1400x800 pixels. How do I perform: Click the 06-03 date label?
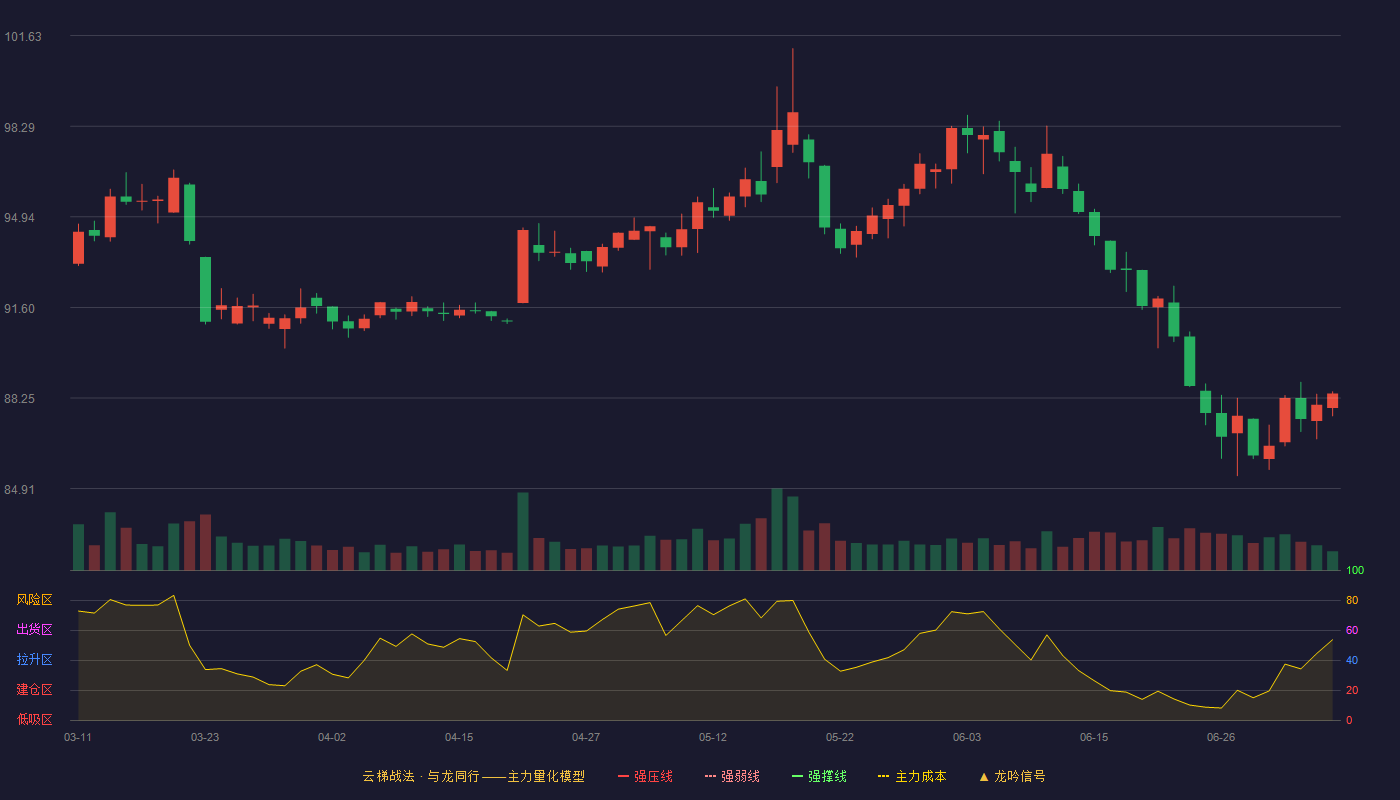click(967, 737)
